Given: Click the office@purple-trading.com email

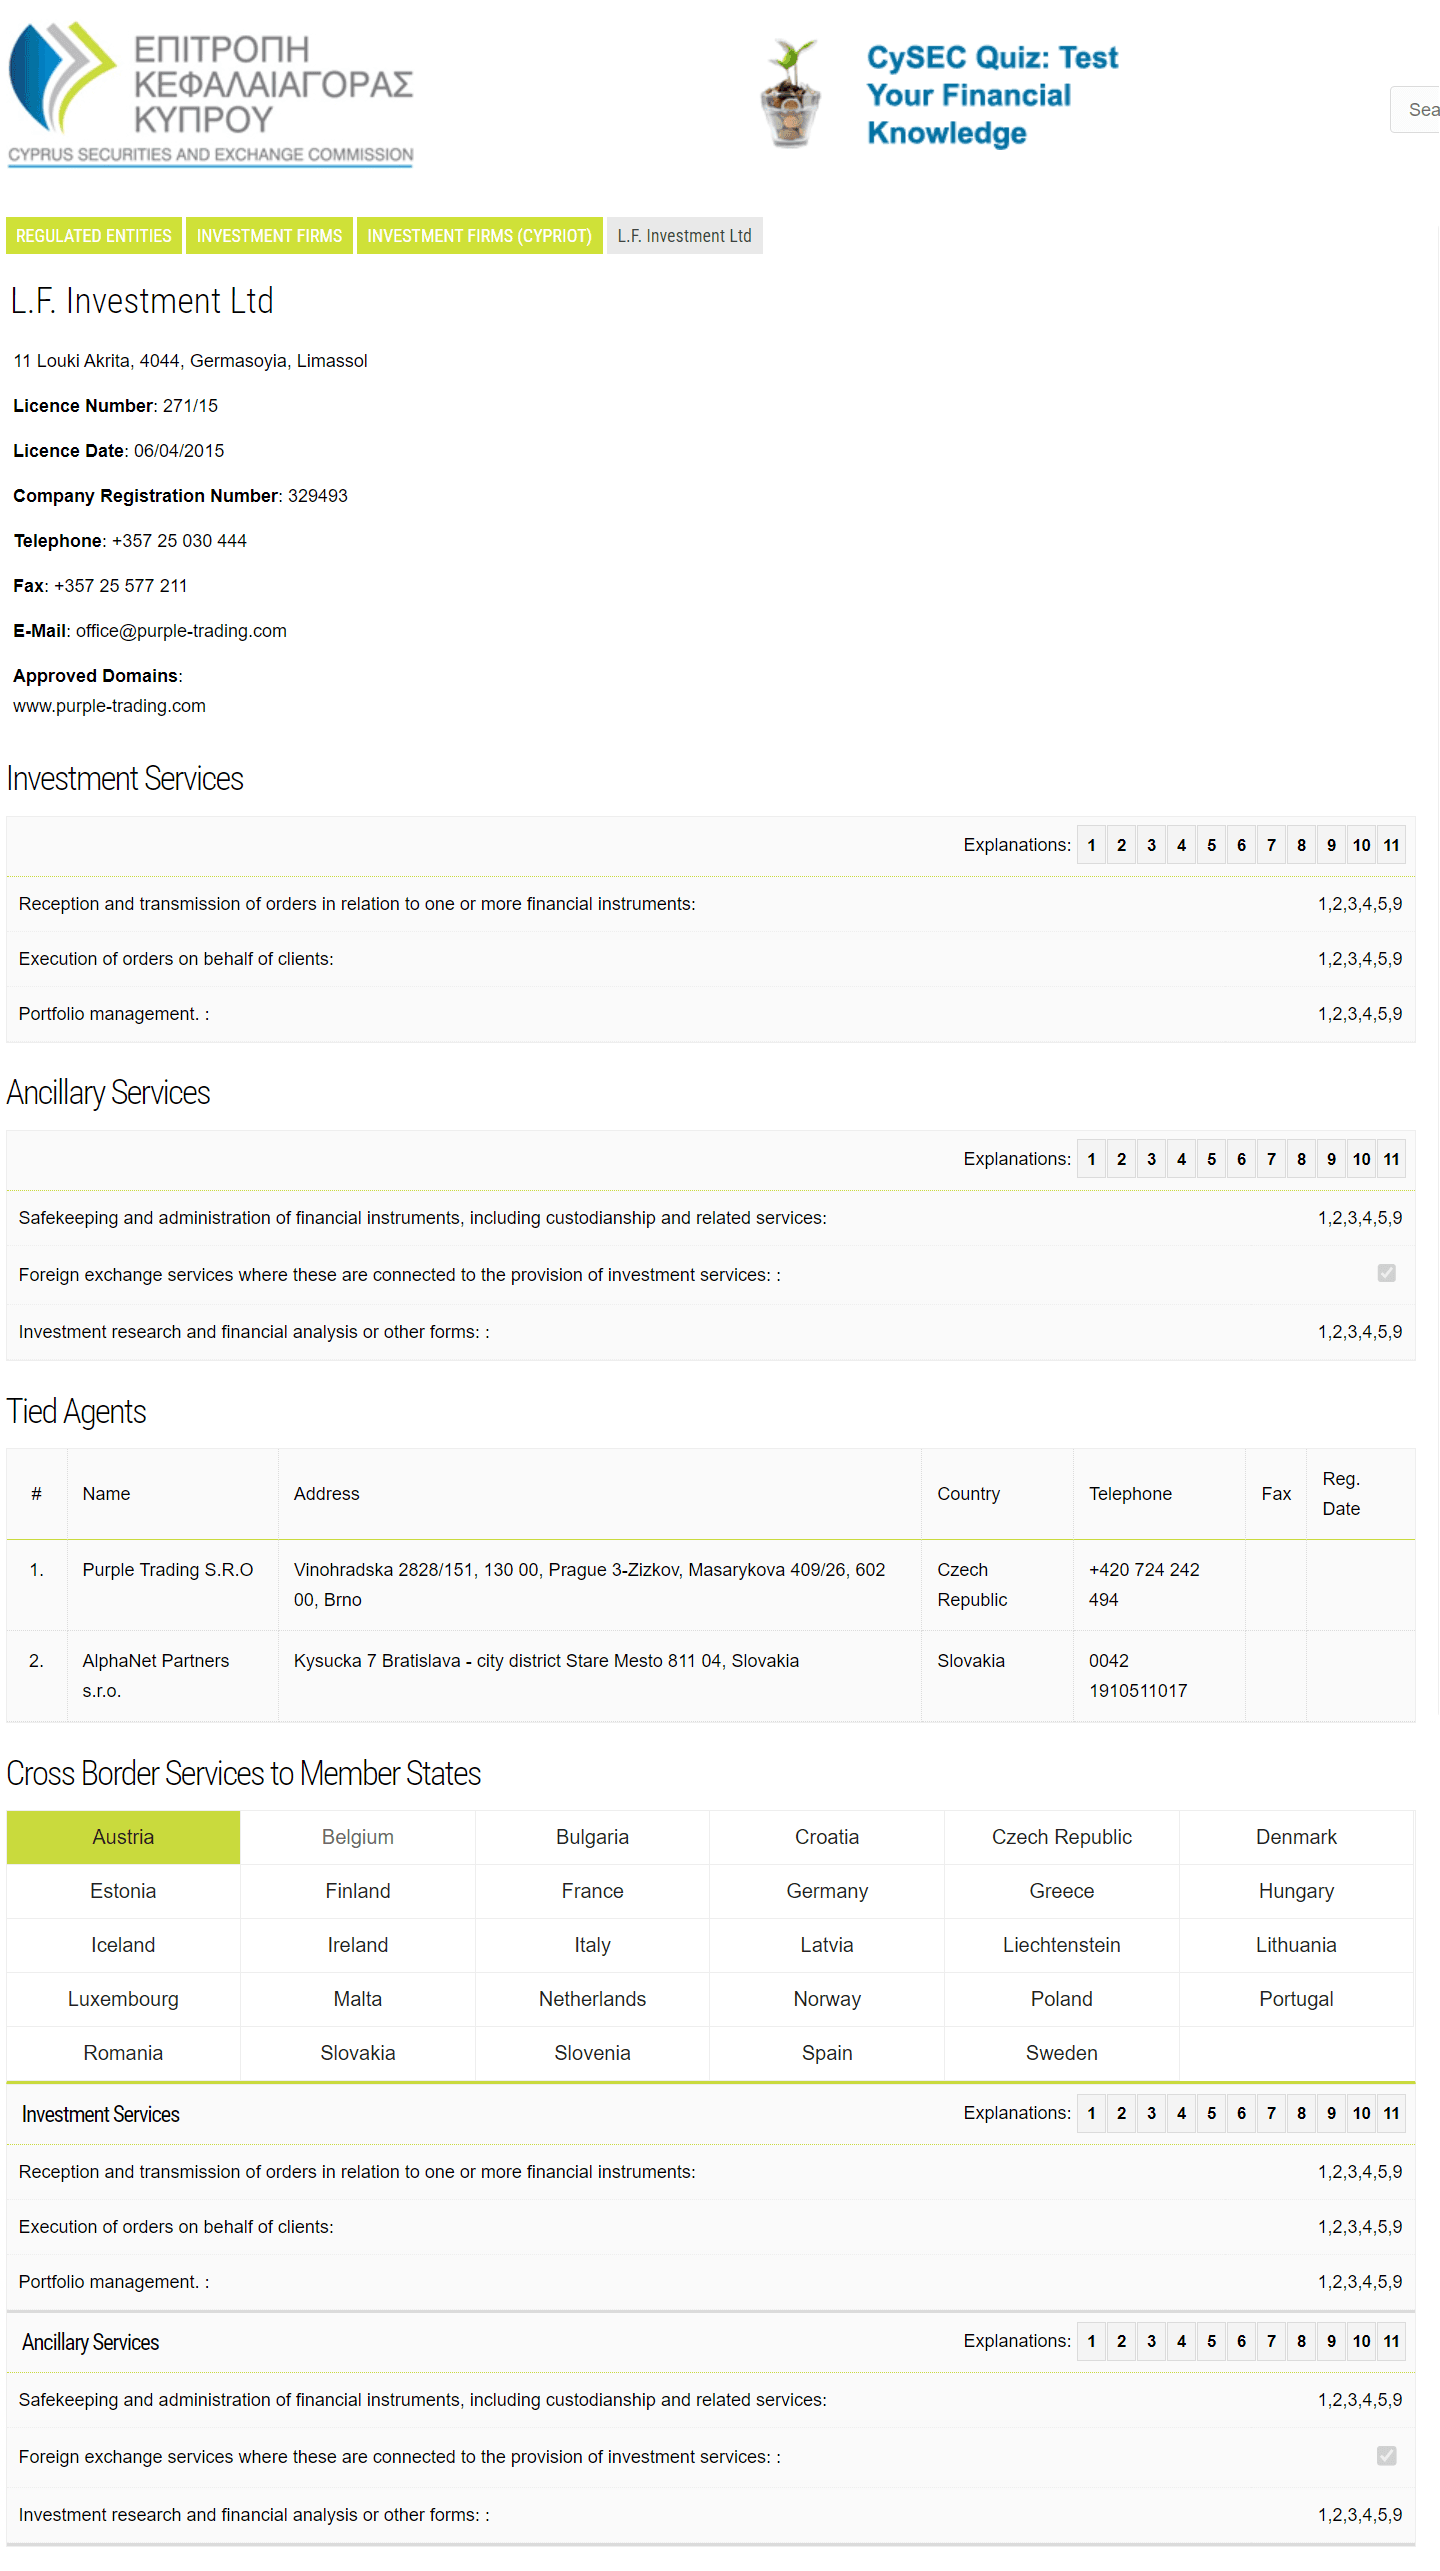Looking at the screenshot, I should (181, 631).
